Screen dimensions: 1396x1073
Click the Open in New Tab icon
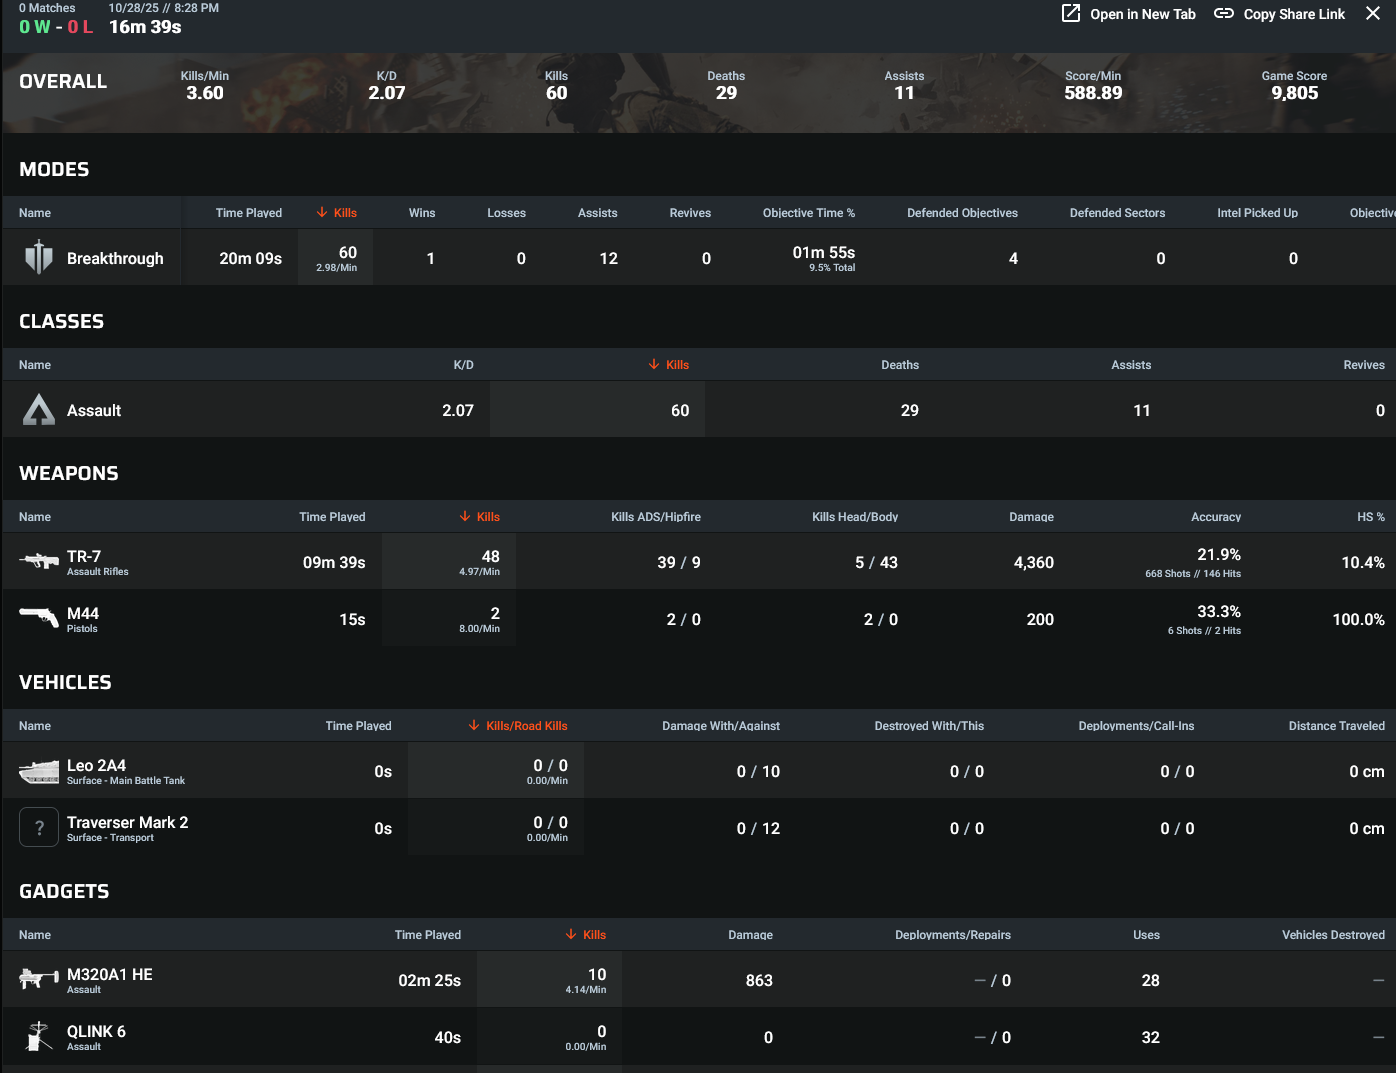[x=1071, y=13]
